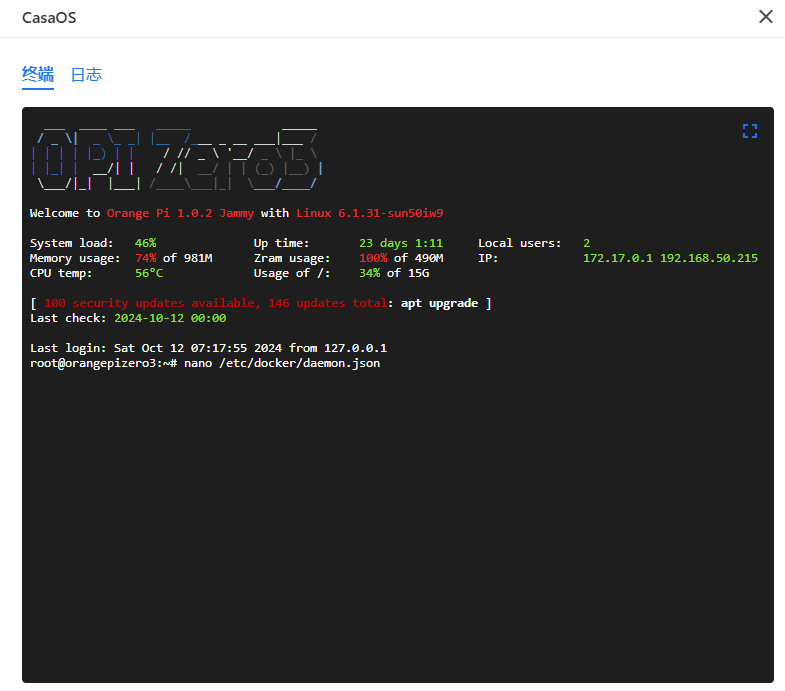The height and width of the screenshot is (691, 785).
Task: Click the IP address 192.168.50.215
Action: coord(708,258)
